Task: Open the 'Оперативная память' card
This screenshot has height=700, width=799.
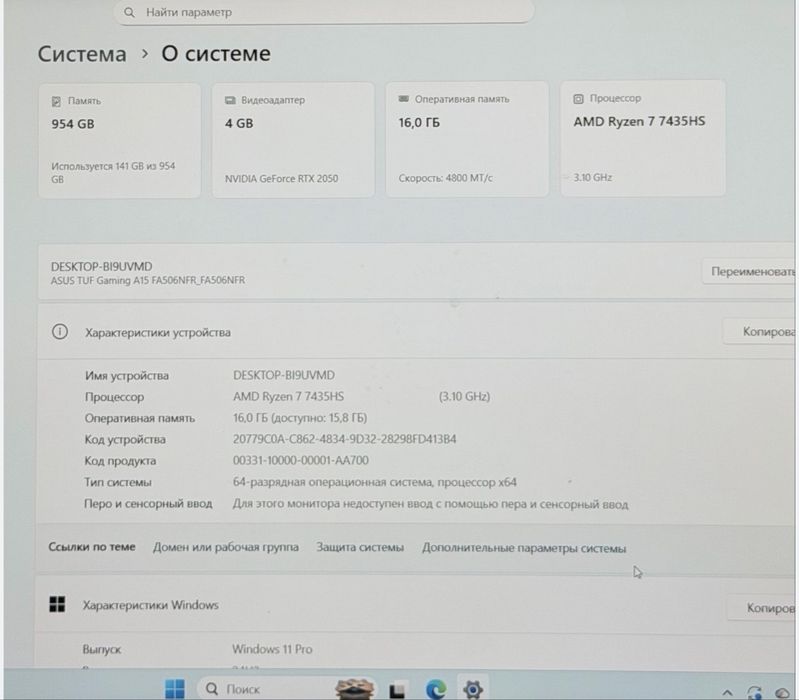Action: coord(467,139)
